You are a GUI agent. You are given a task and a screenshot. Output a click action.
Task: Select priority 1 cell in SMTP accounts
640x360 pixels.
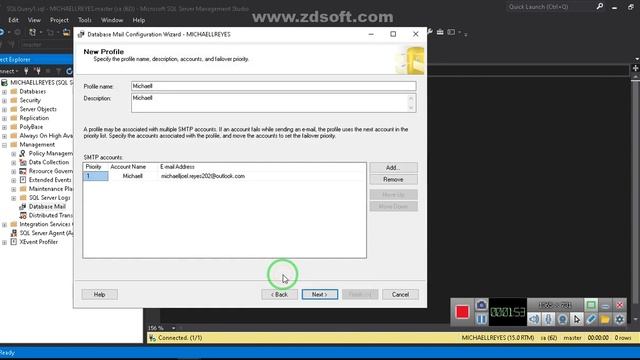click(96, 176)
